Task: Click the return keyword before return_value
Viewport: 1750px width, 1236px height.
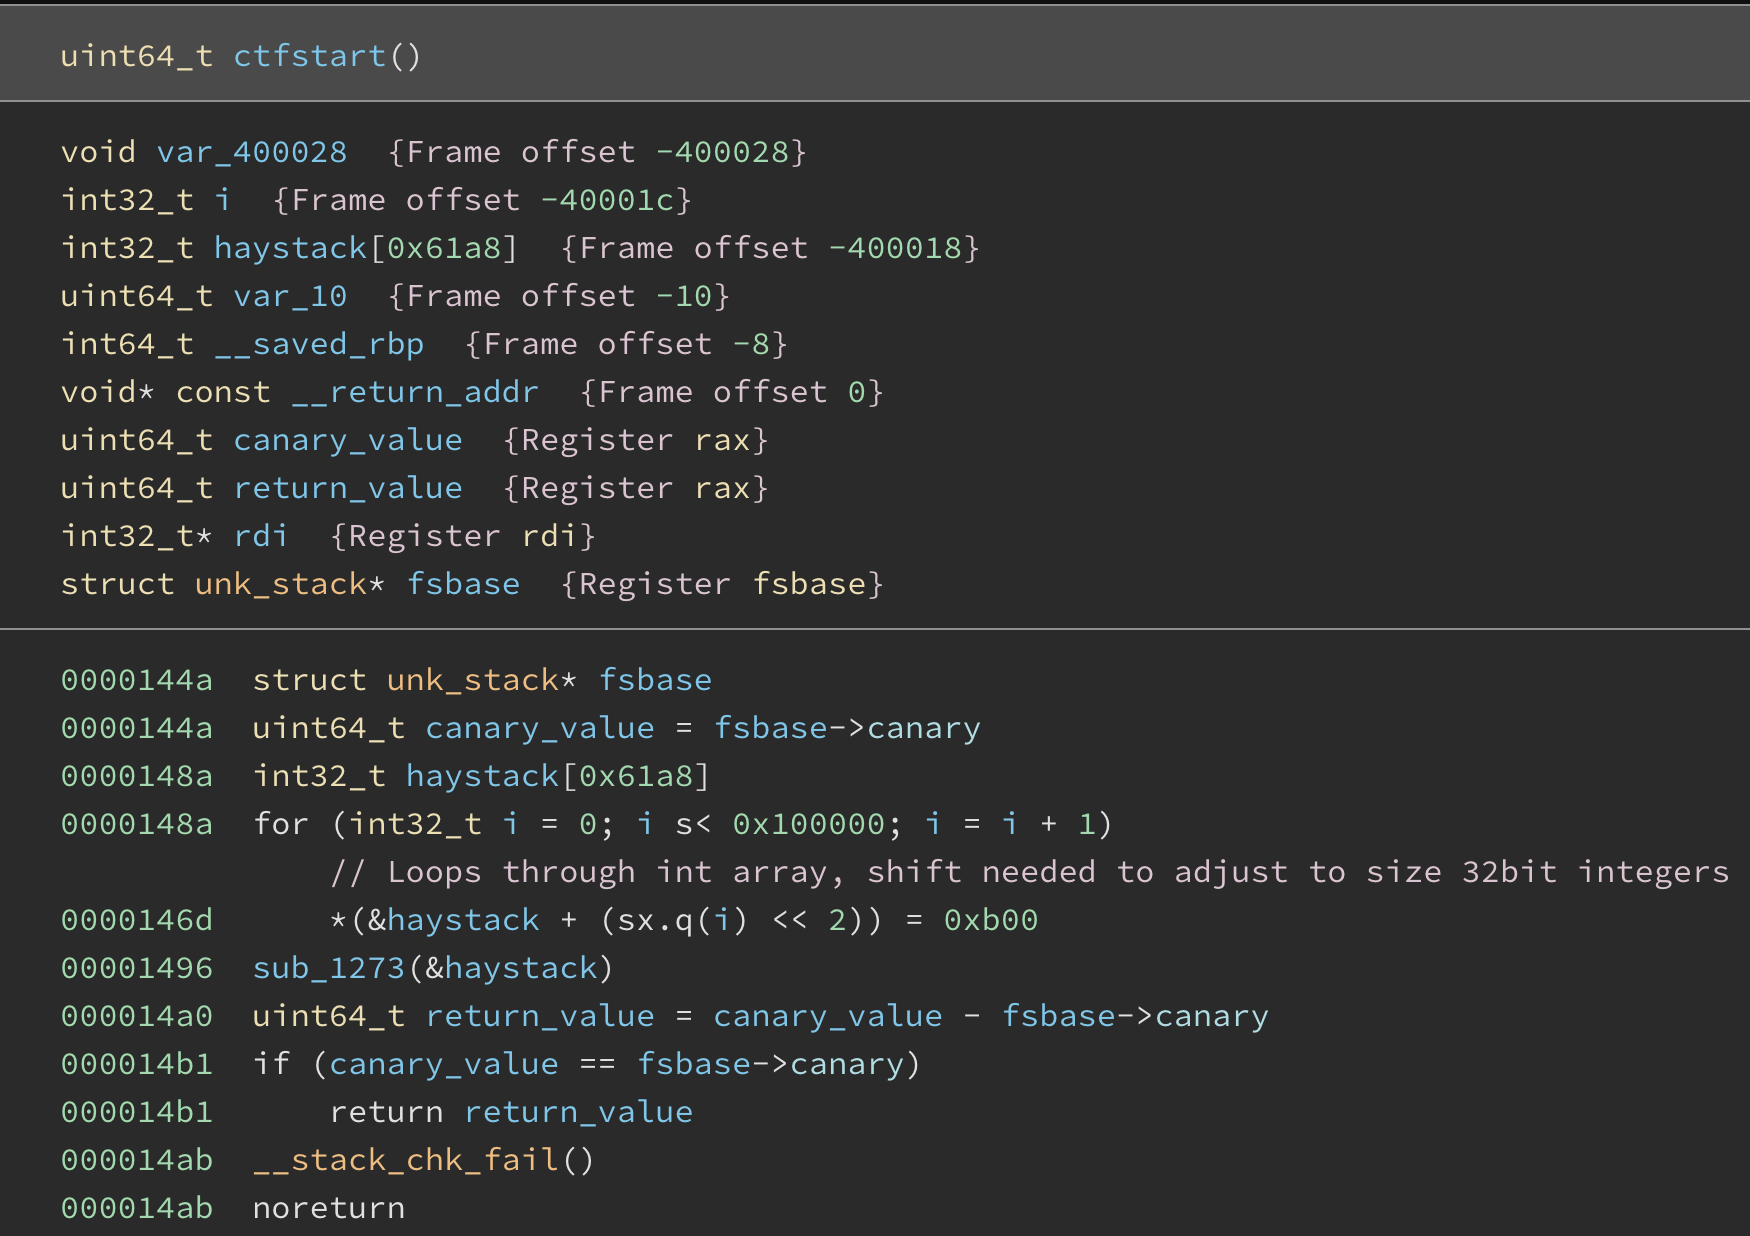Action: 386,1112
